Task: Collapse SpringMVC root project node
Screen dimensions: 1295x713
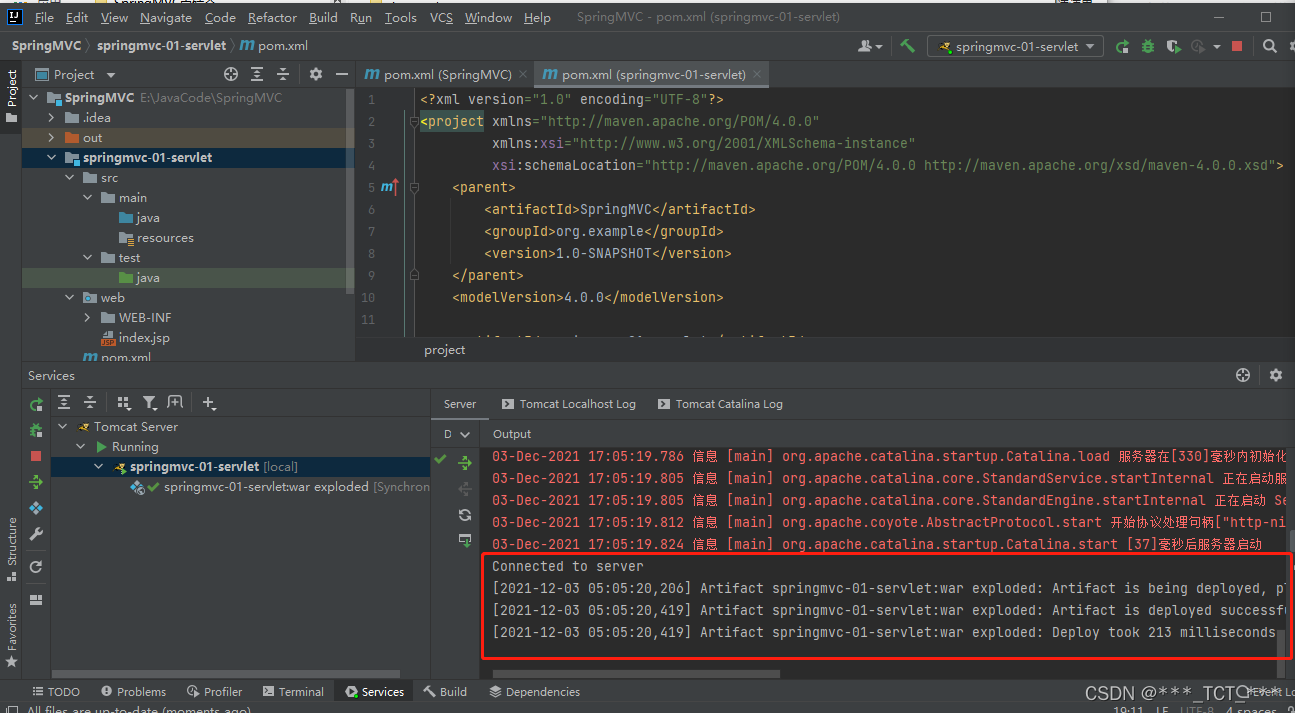Action: tap(36, 98)
